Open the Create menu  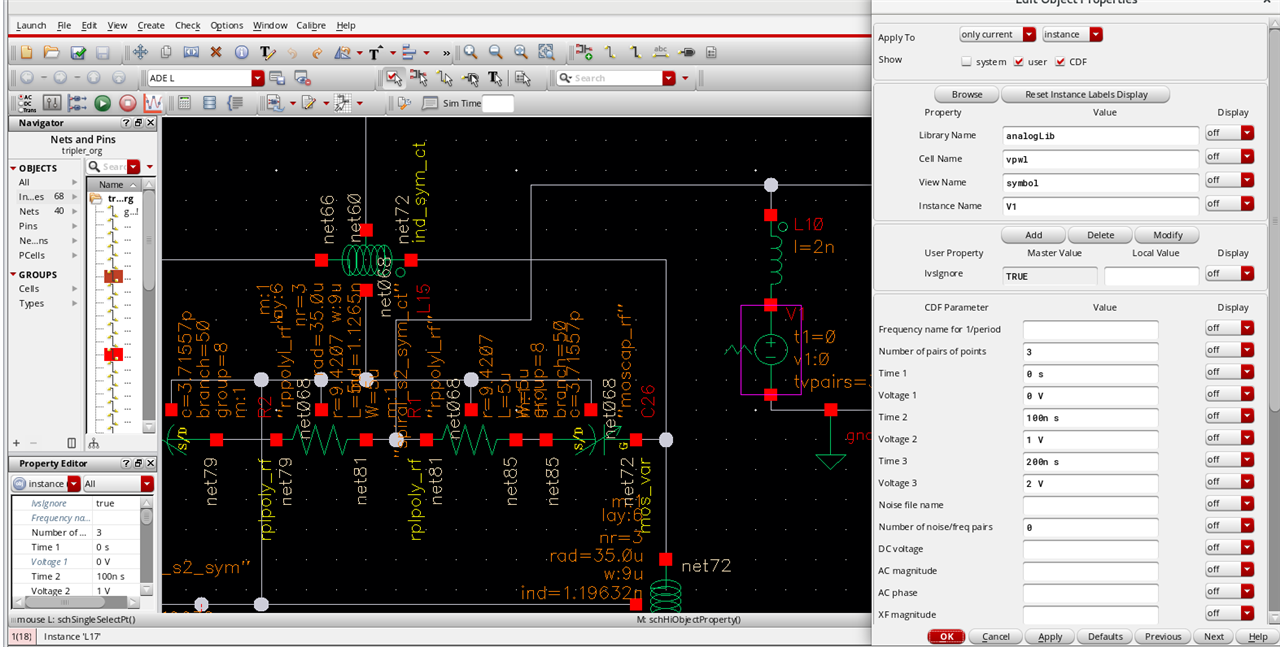151,25
